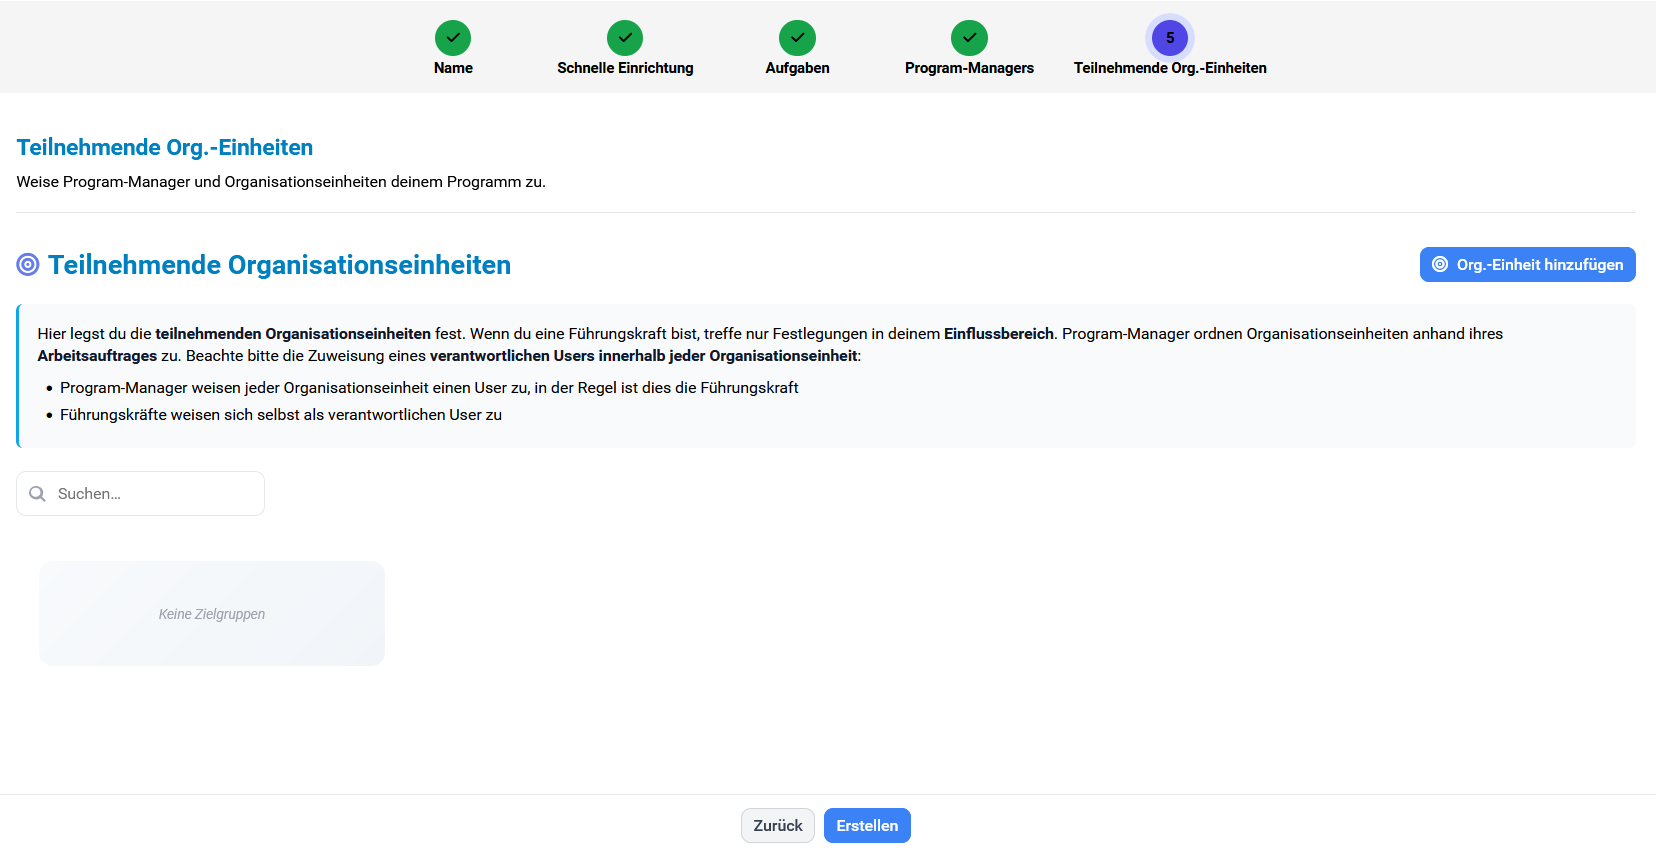Click the checkmark circle for Schnelle Einrichtung
The image size is (1656, 852).
click(x=625, y=38)
